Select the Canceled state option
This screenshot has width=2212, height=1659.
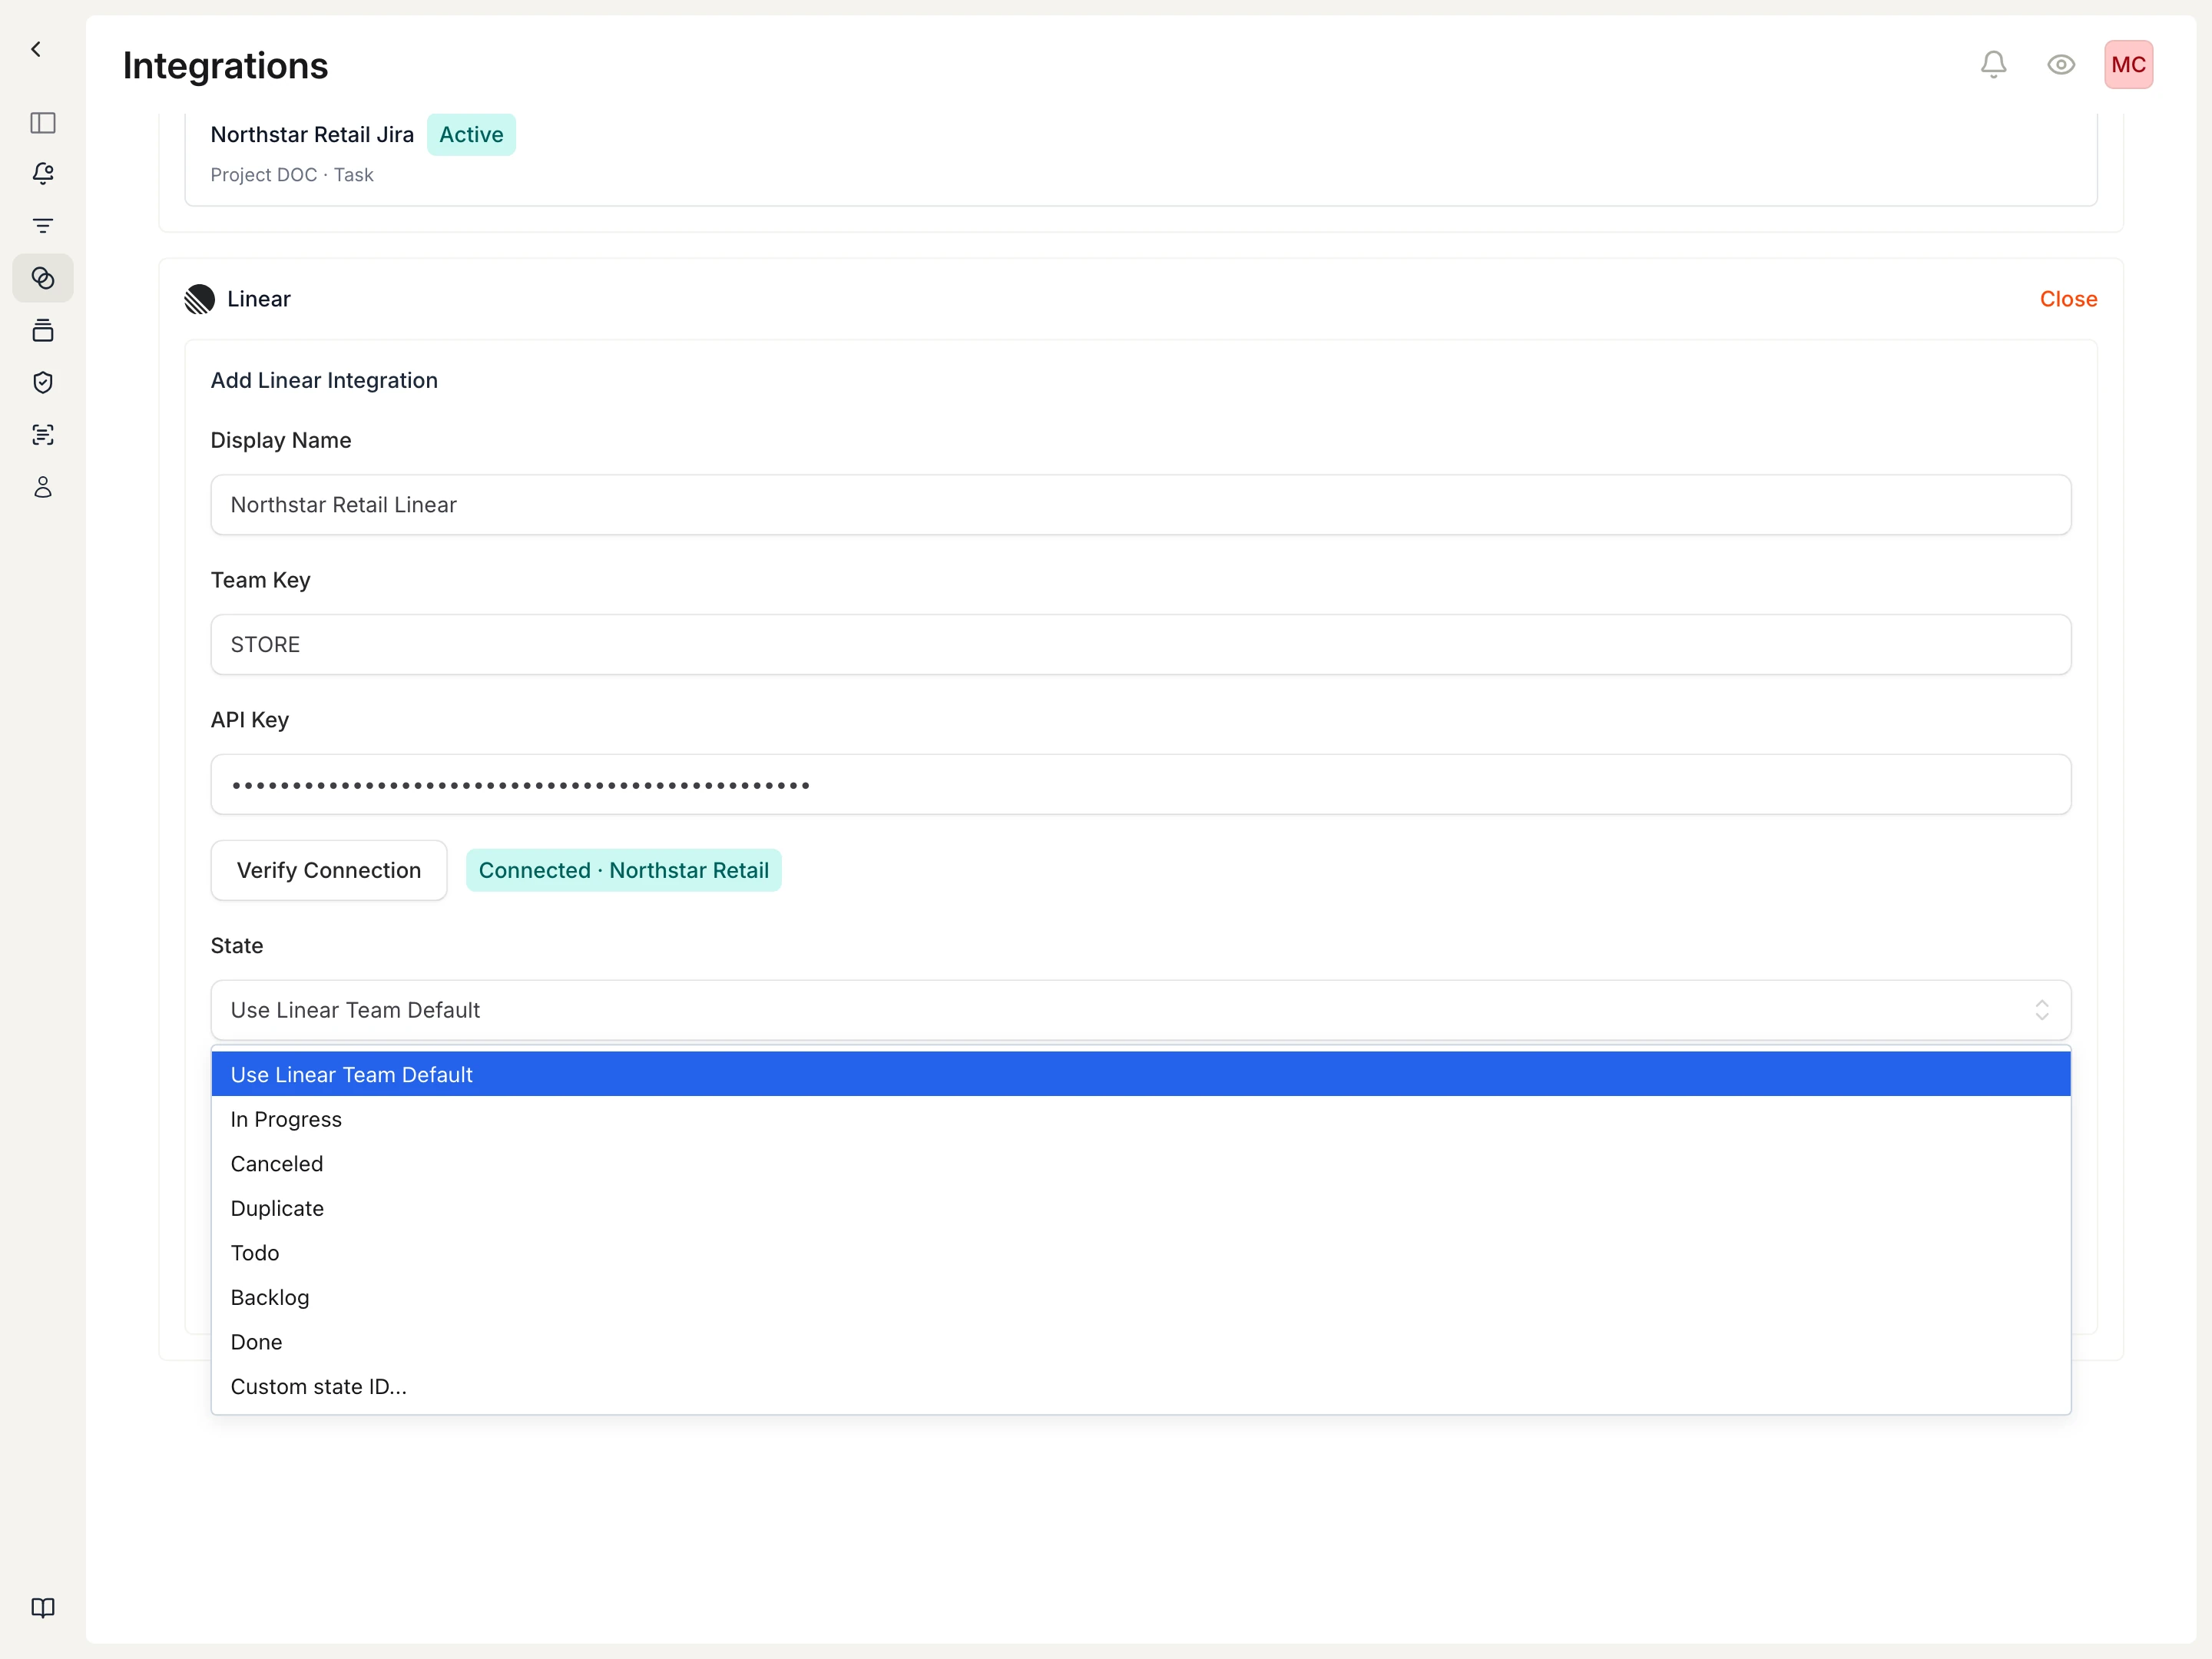click(1140, 1164)
